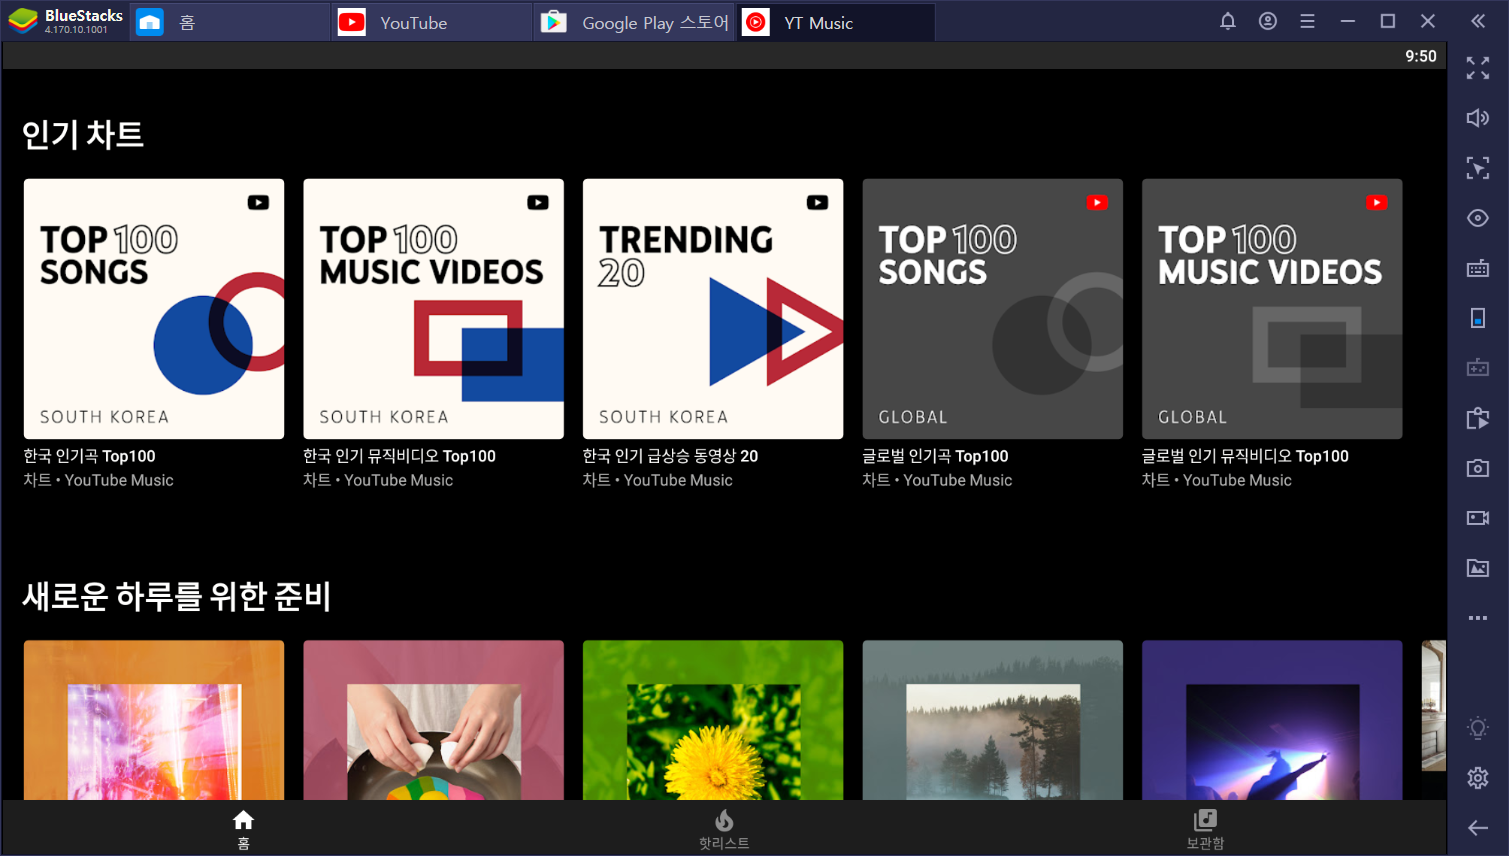Toggle fullscreen mode in the sidebar

point(1478,68)
